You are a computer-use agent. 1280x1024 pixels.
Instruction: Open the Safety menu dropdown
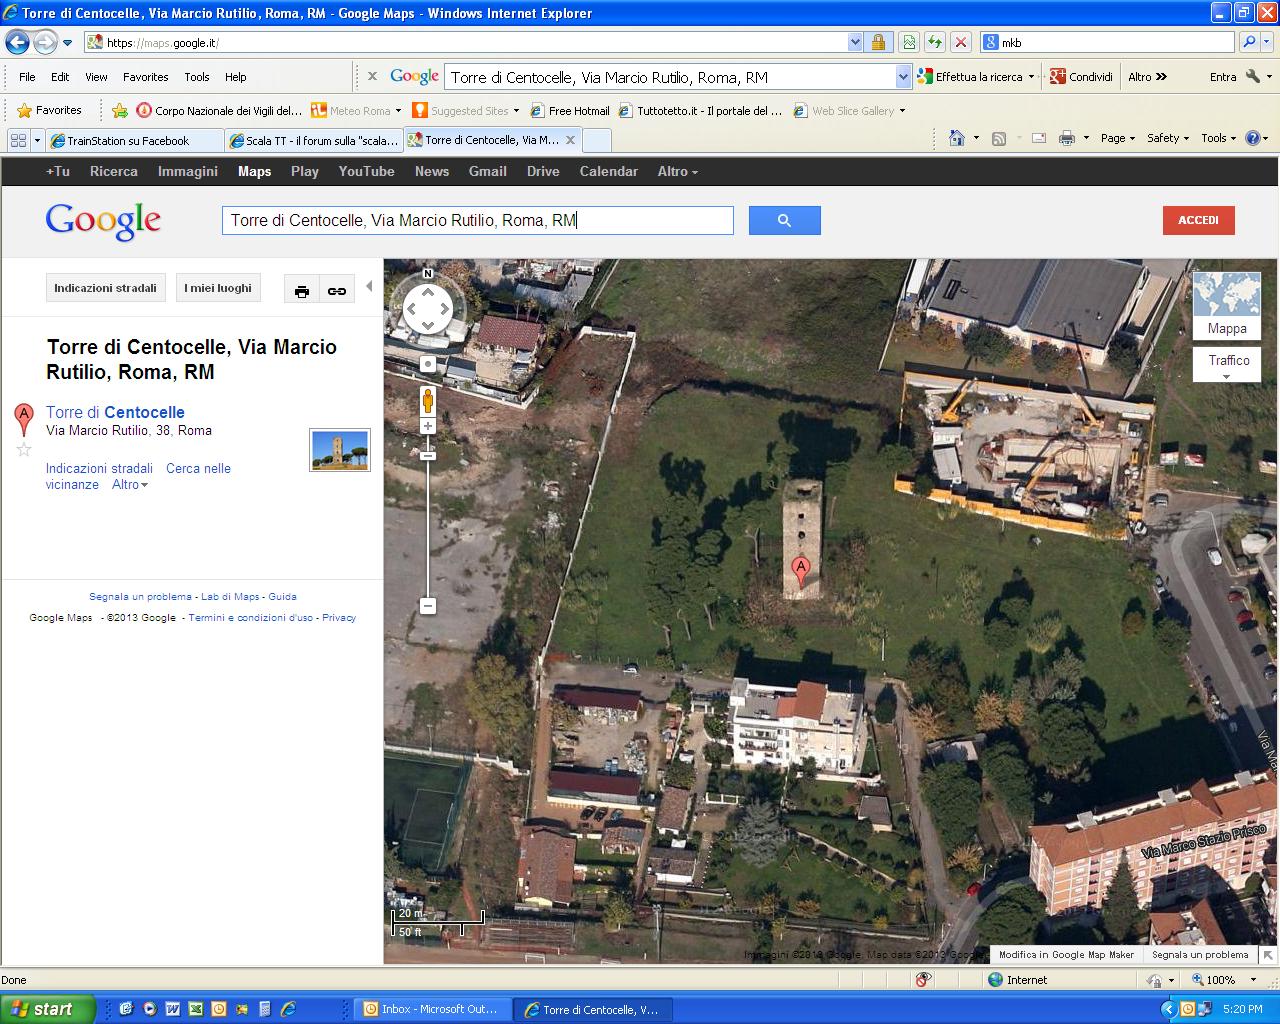(1168, 138)
